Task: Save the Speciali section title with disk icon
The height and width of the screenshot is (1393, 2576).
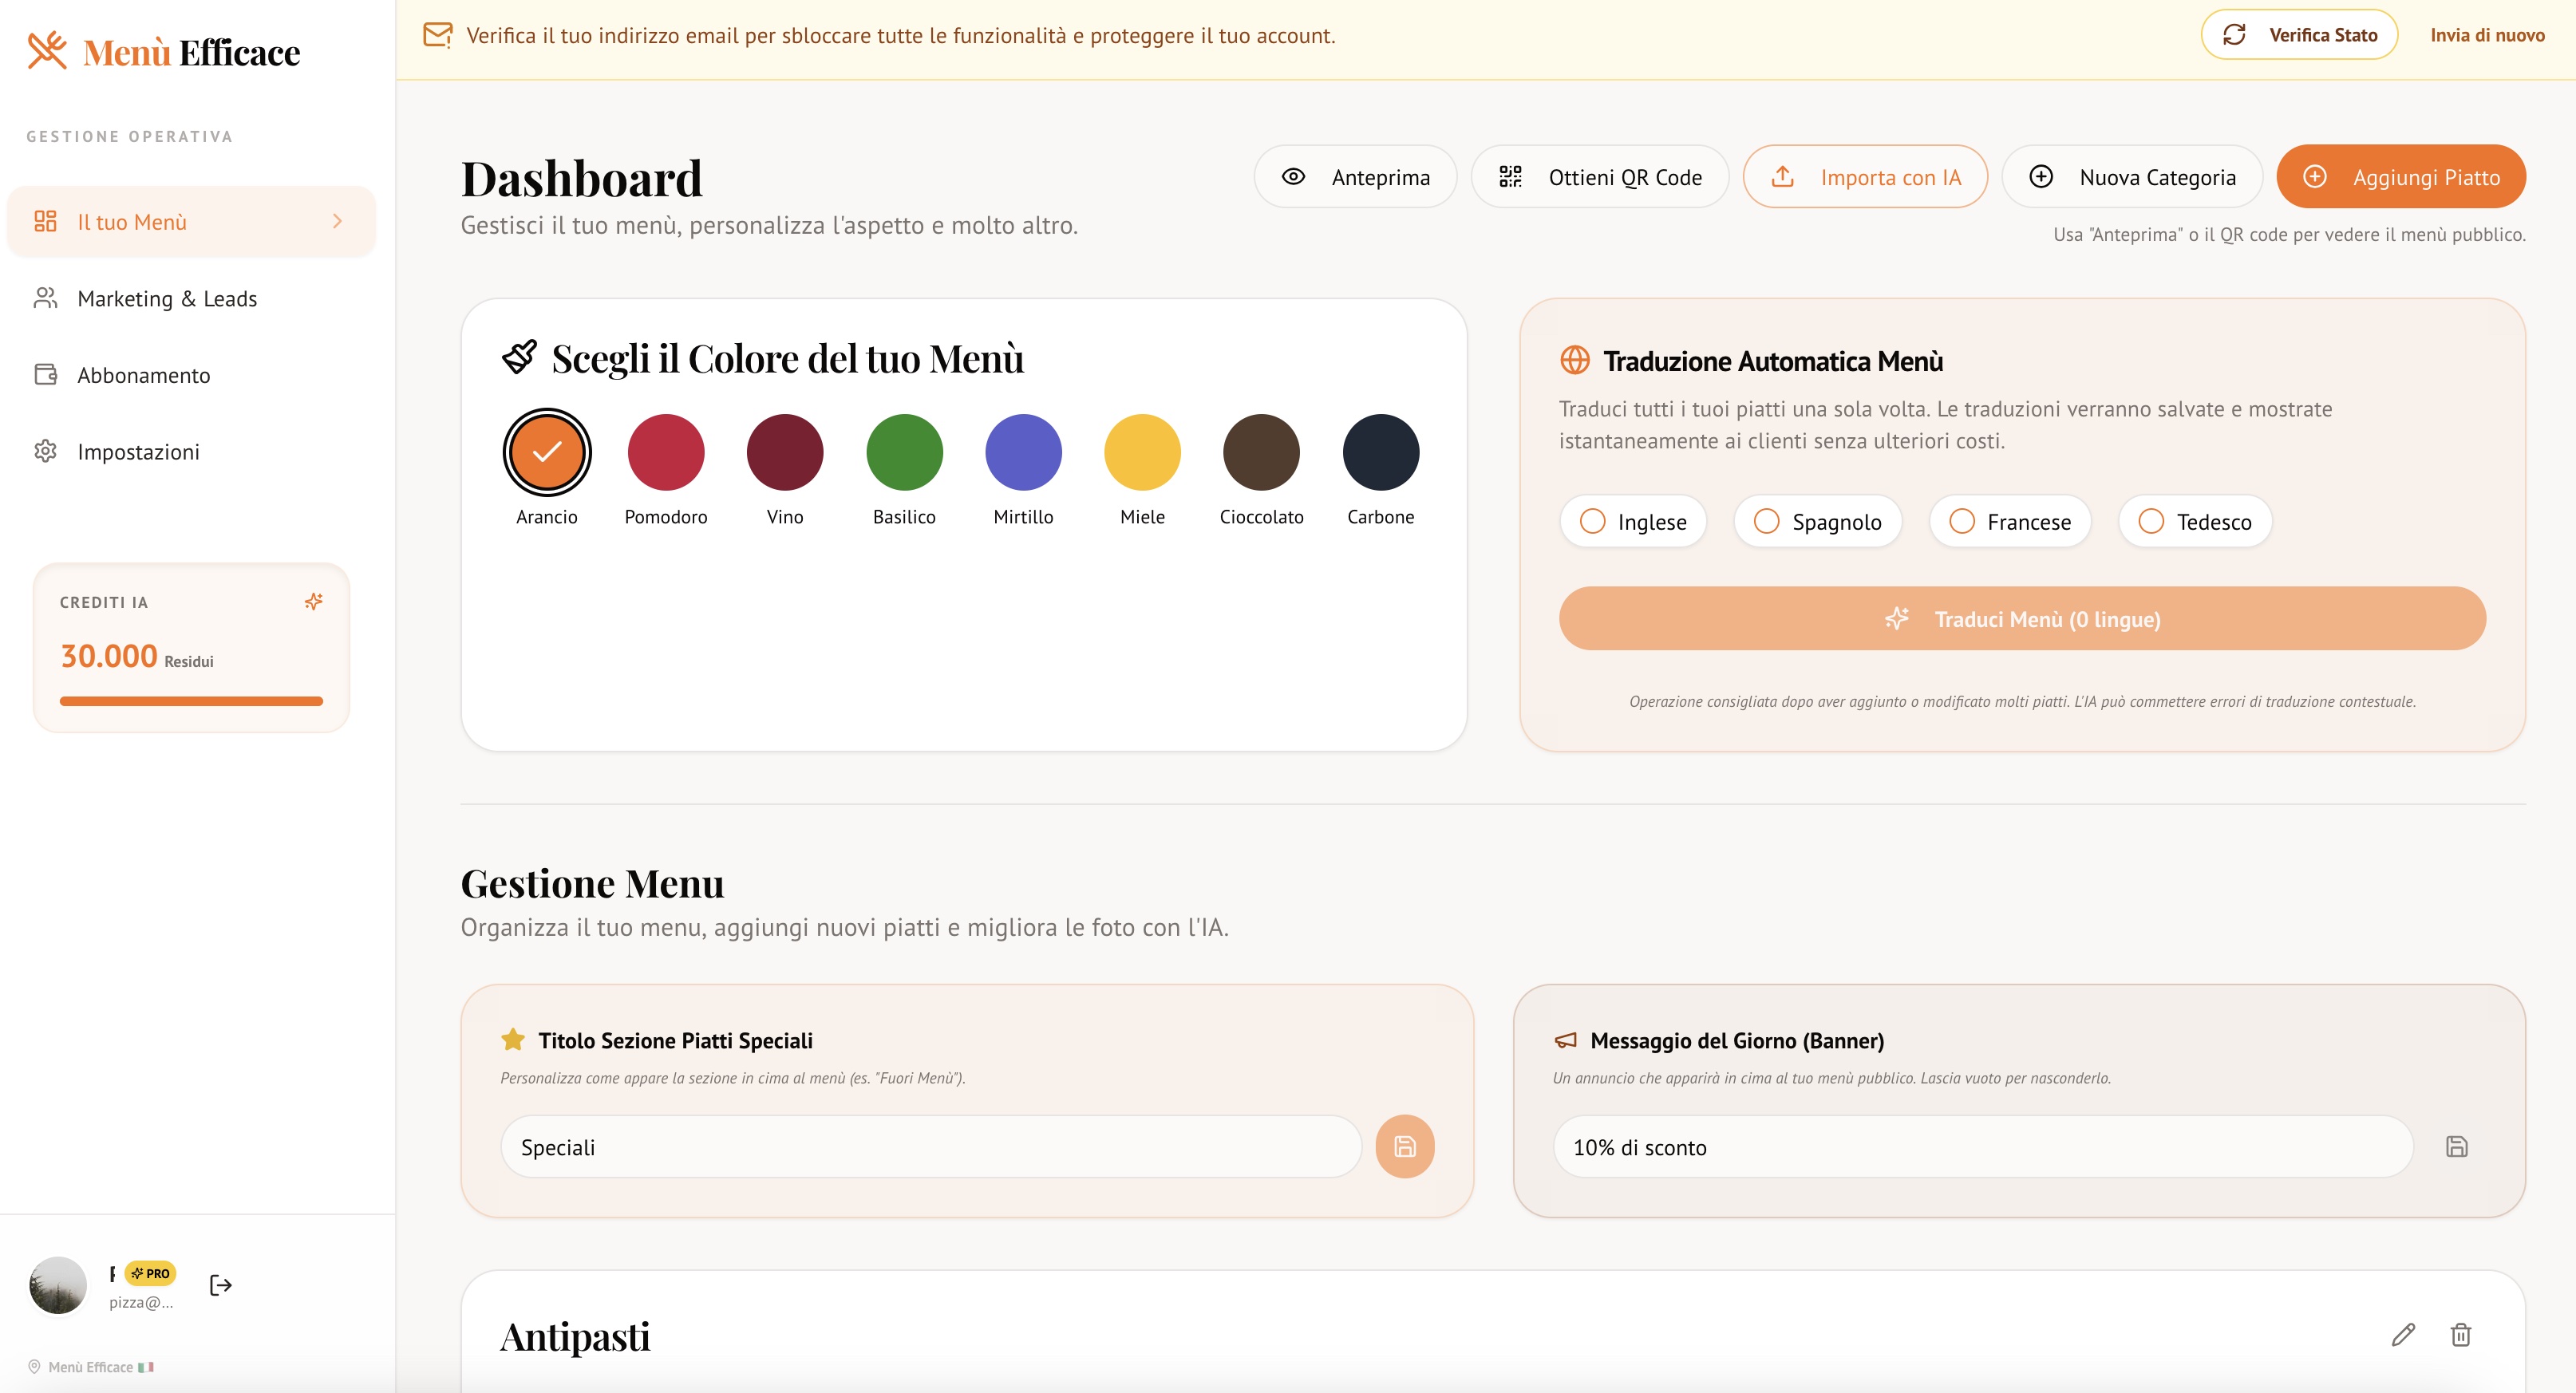Action: click(1405, 1147)
